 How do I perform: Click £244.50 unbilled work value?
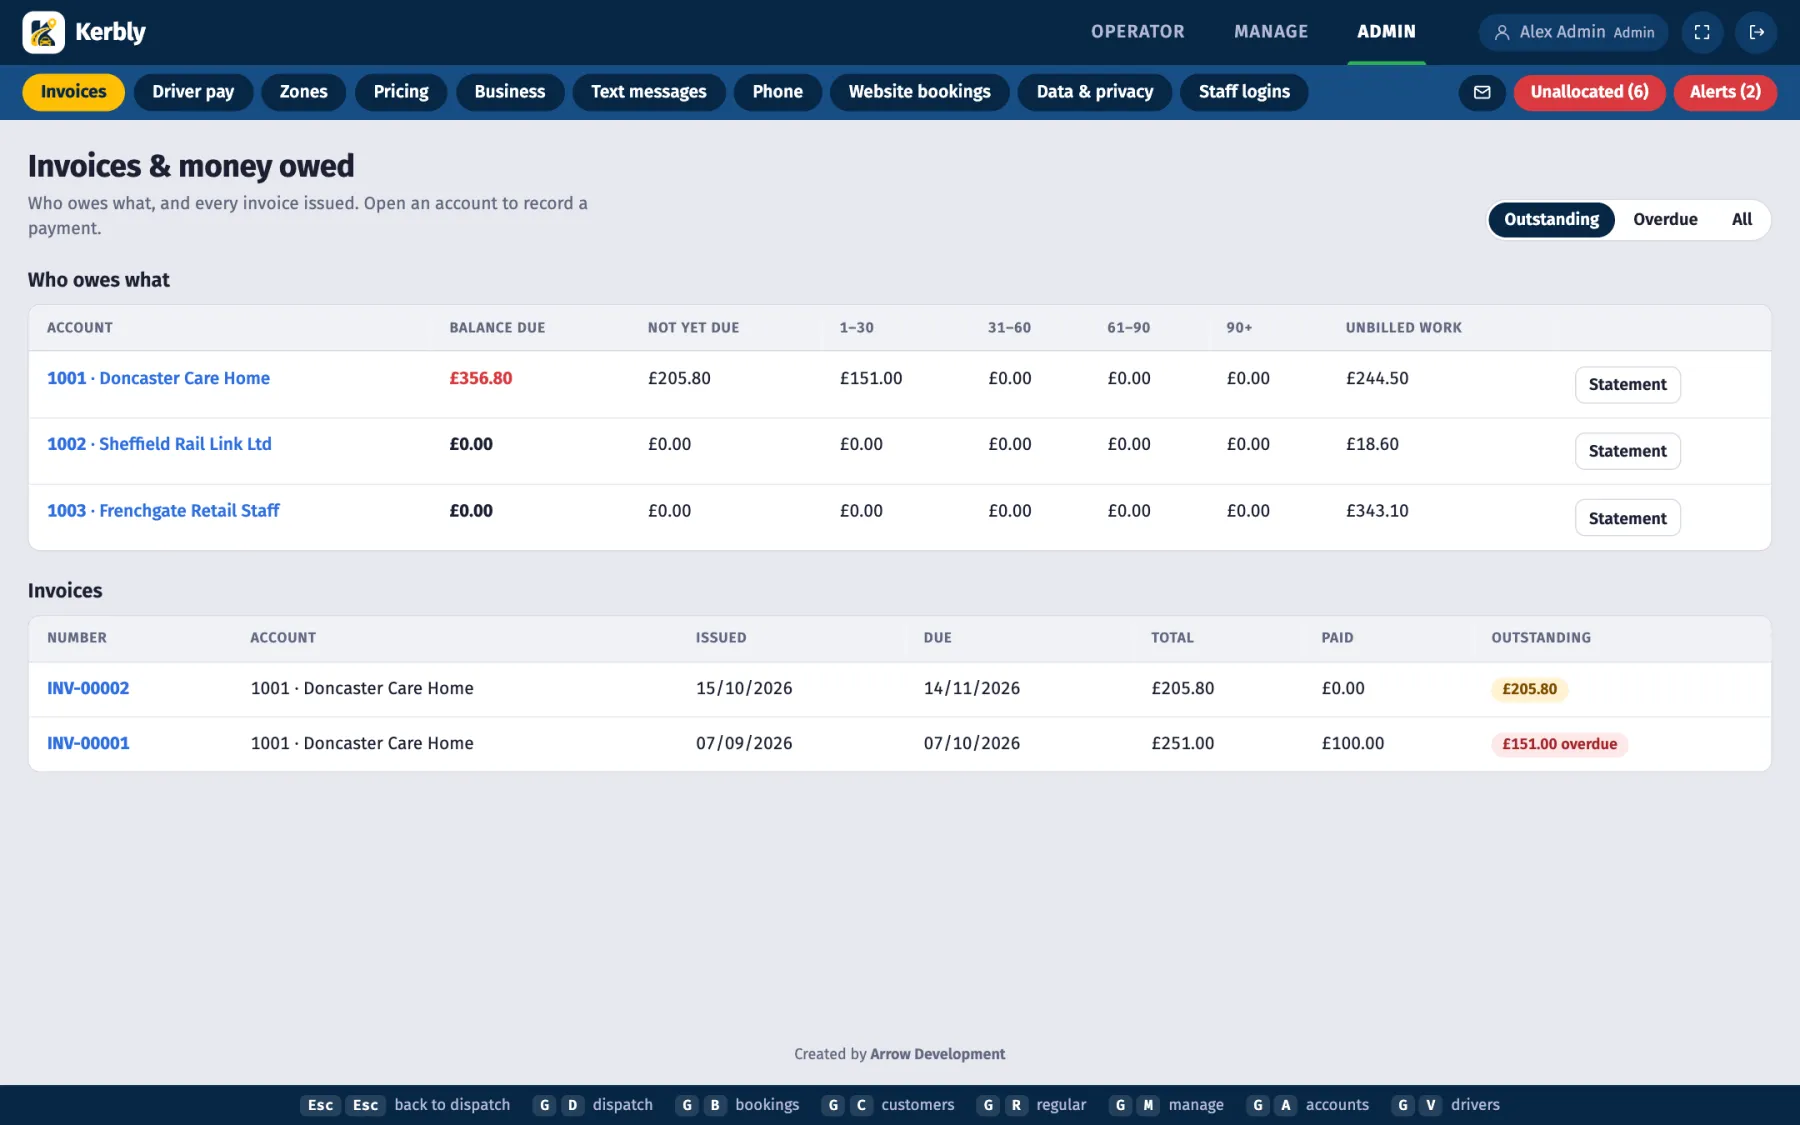tap(1377, 378)
